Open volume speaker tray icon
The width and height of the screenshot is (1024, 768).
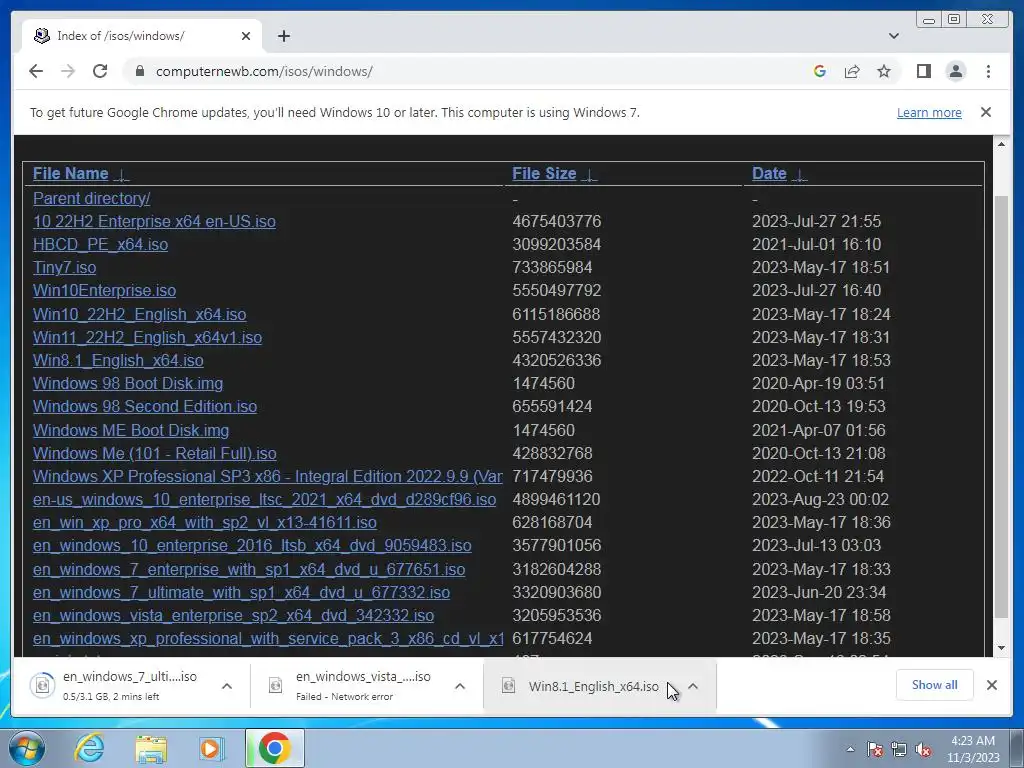click(x=923, y=749)
